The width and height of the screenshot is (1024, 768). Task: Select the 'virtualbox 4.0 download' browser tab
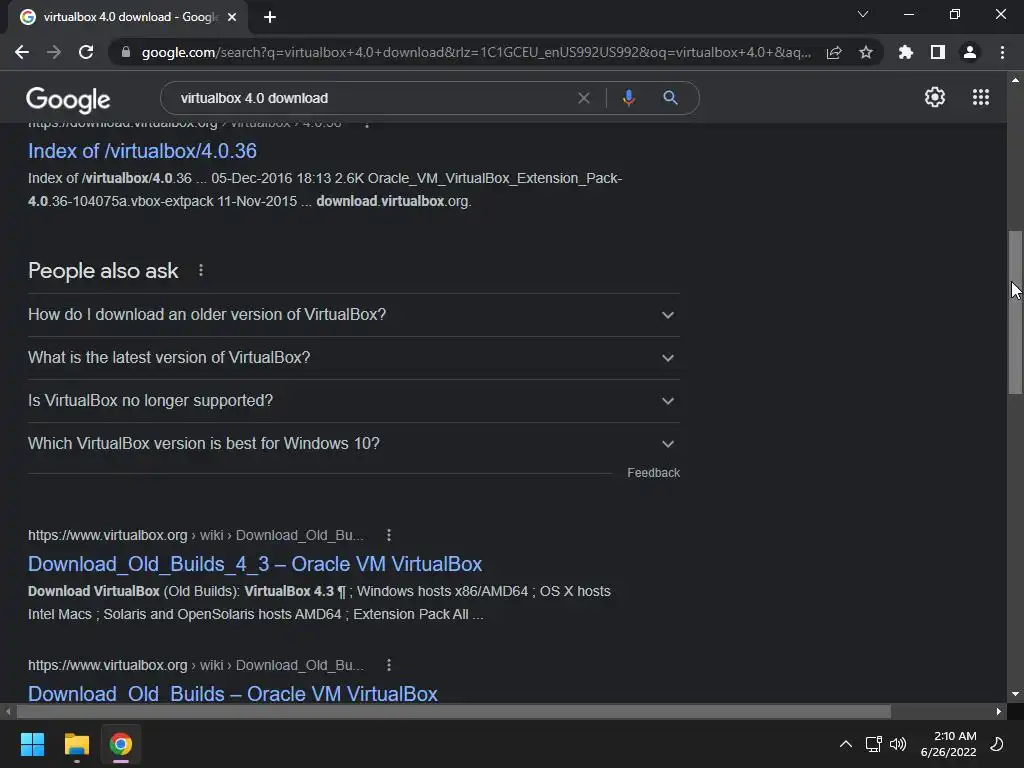click(x=128, y=18)
